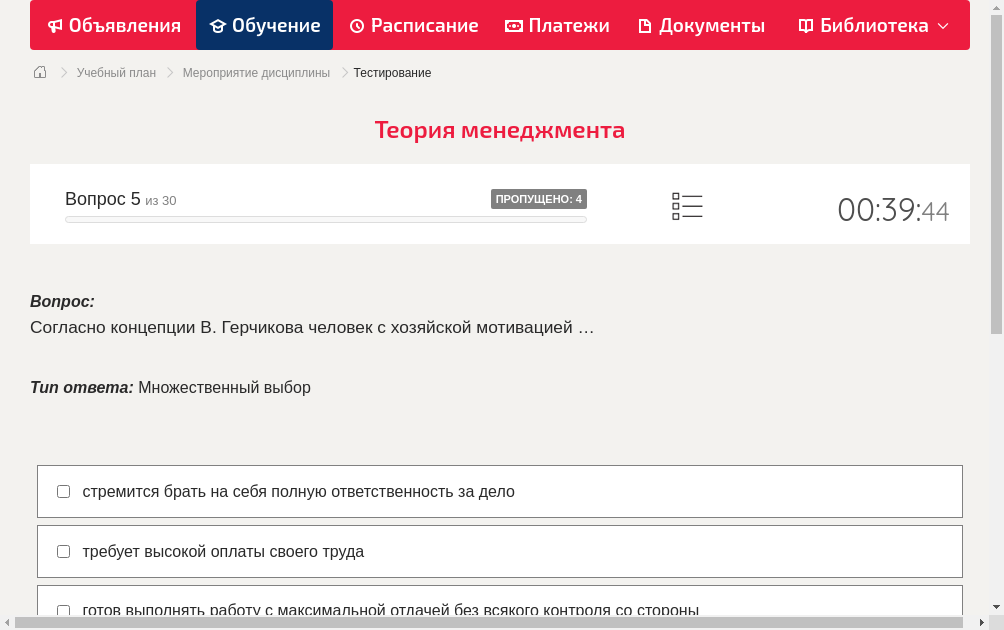Check answer about taking full responsibility
The width and height of the screenshot is (1004, 630).
[x=63, y=491]
